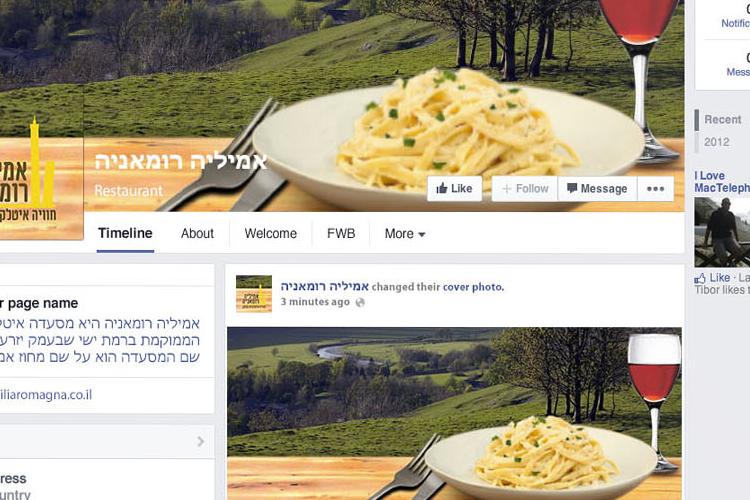Jump to Recent in the timeline navigator
Screen dimensions: 750x500
(x=722, y=120)
